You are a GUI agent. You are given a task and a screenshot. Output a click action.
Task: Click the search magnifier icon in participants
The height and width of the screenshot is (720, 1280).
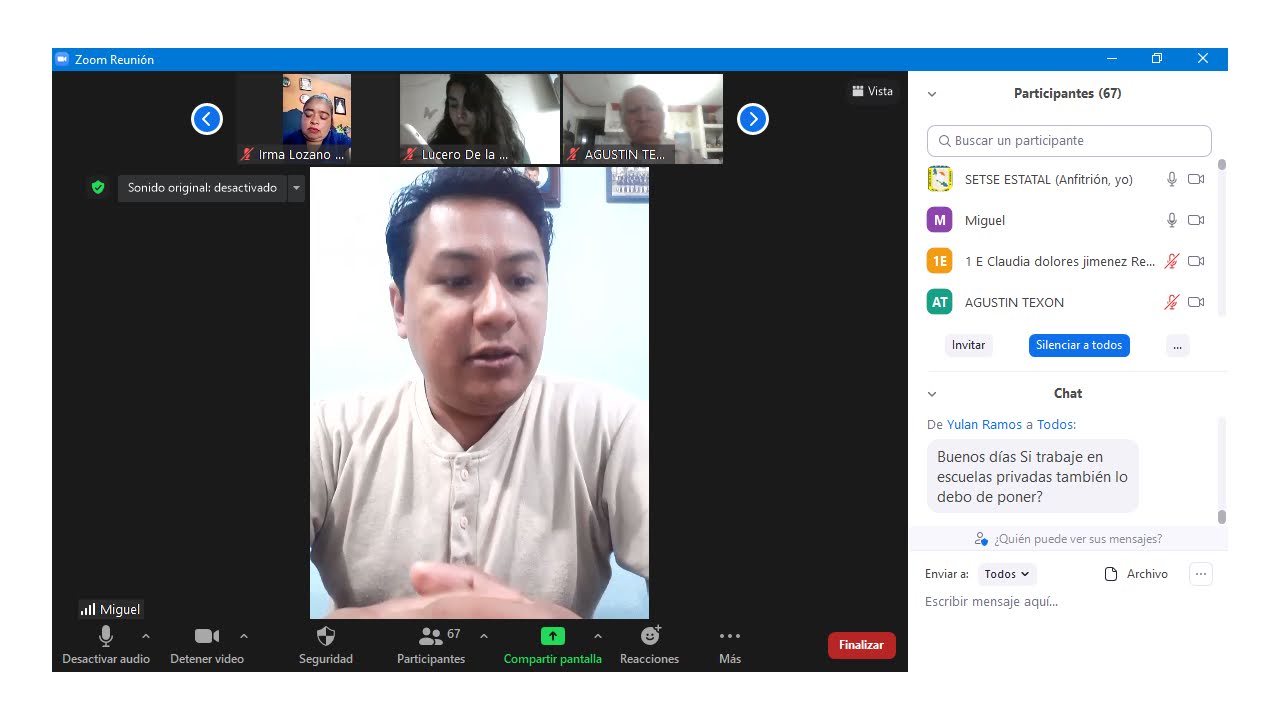pos(944,141)
